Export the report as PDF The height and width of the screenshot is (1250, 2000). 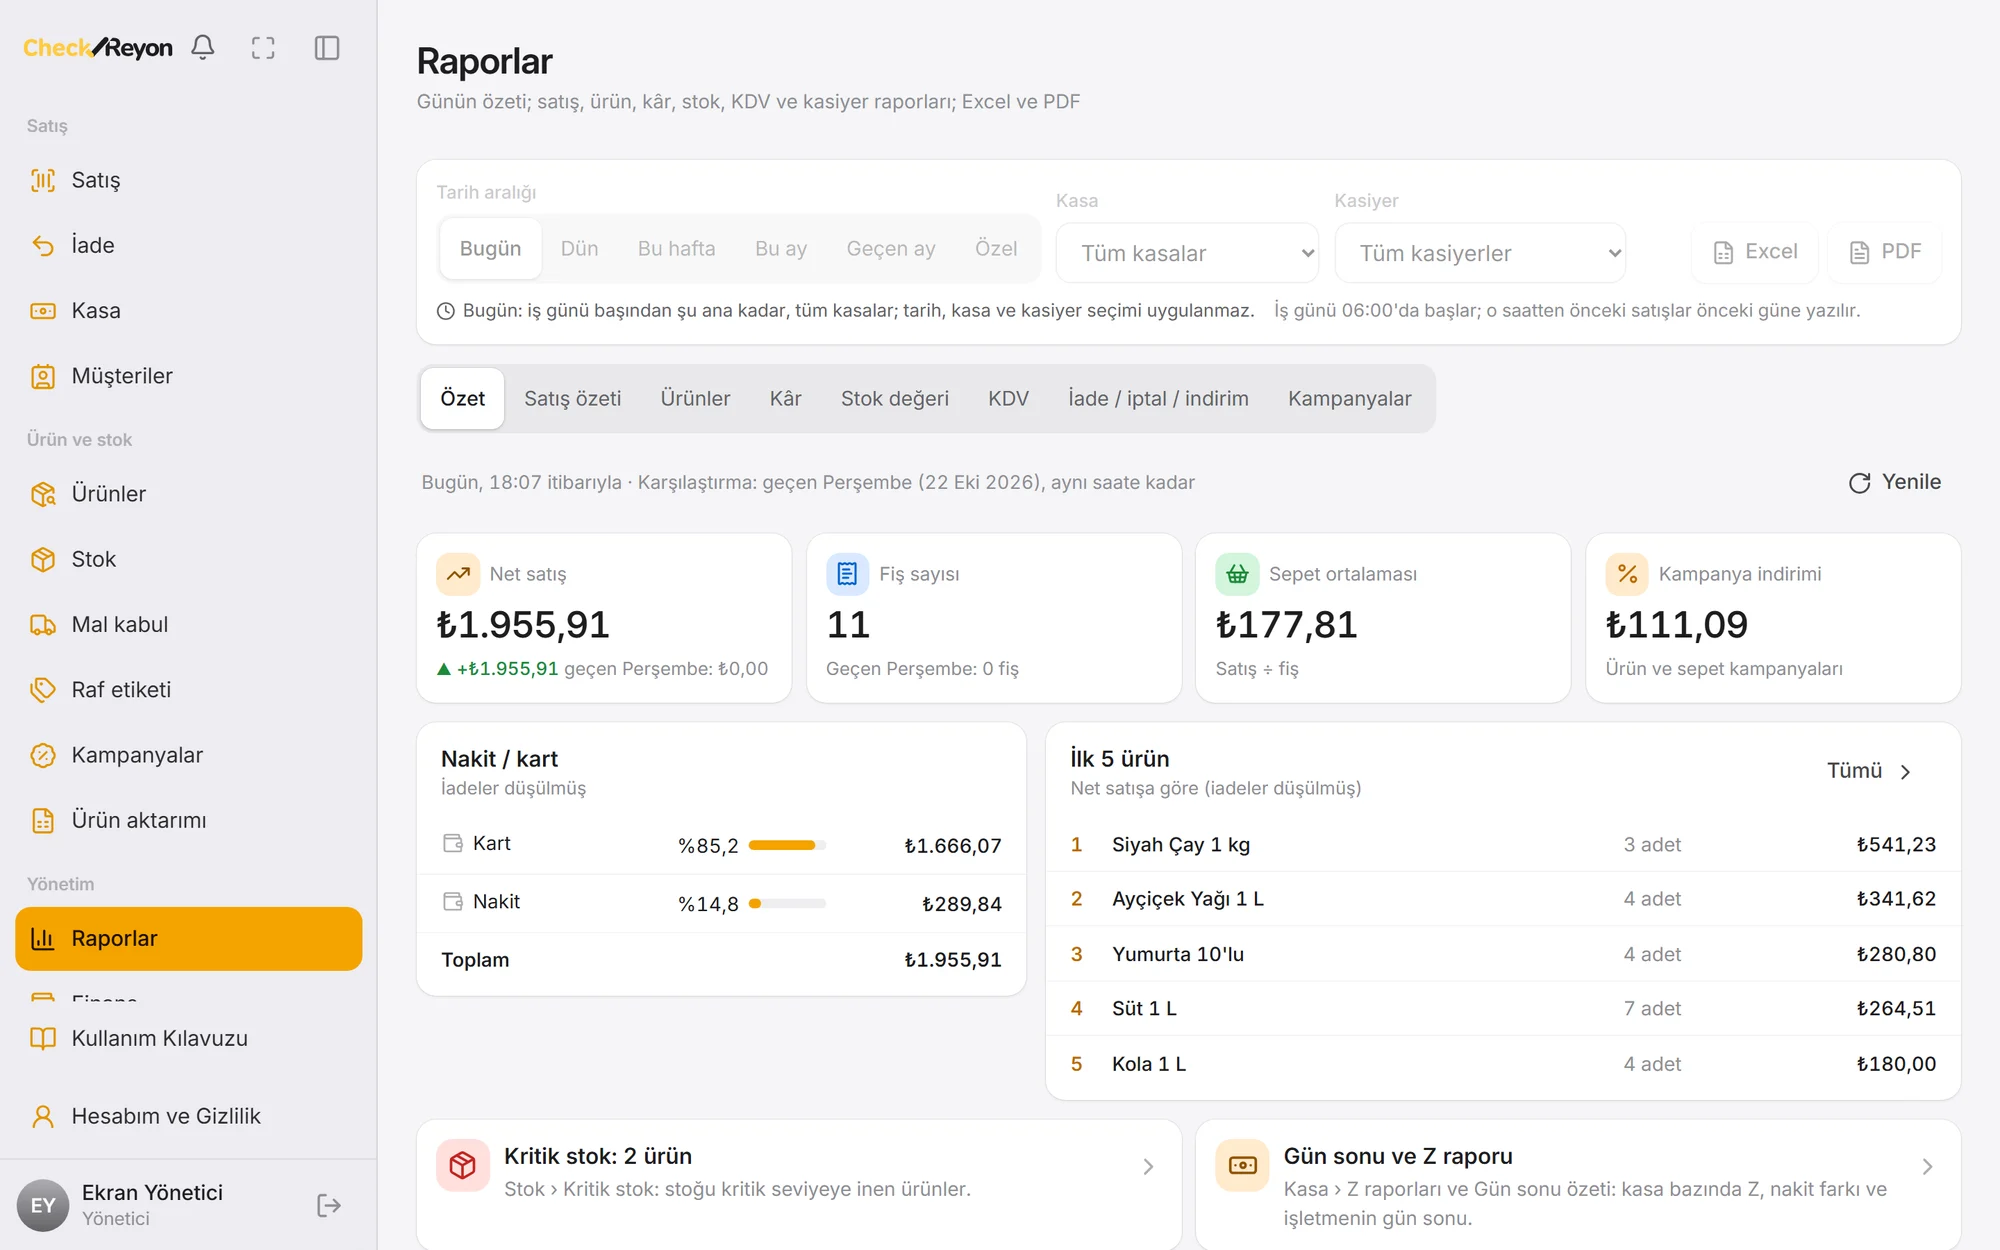(1885, 252)
